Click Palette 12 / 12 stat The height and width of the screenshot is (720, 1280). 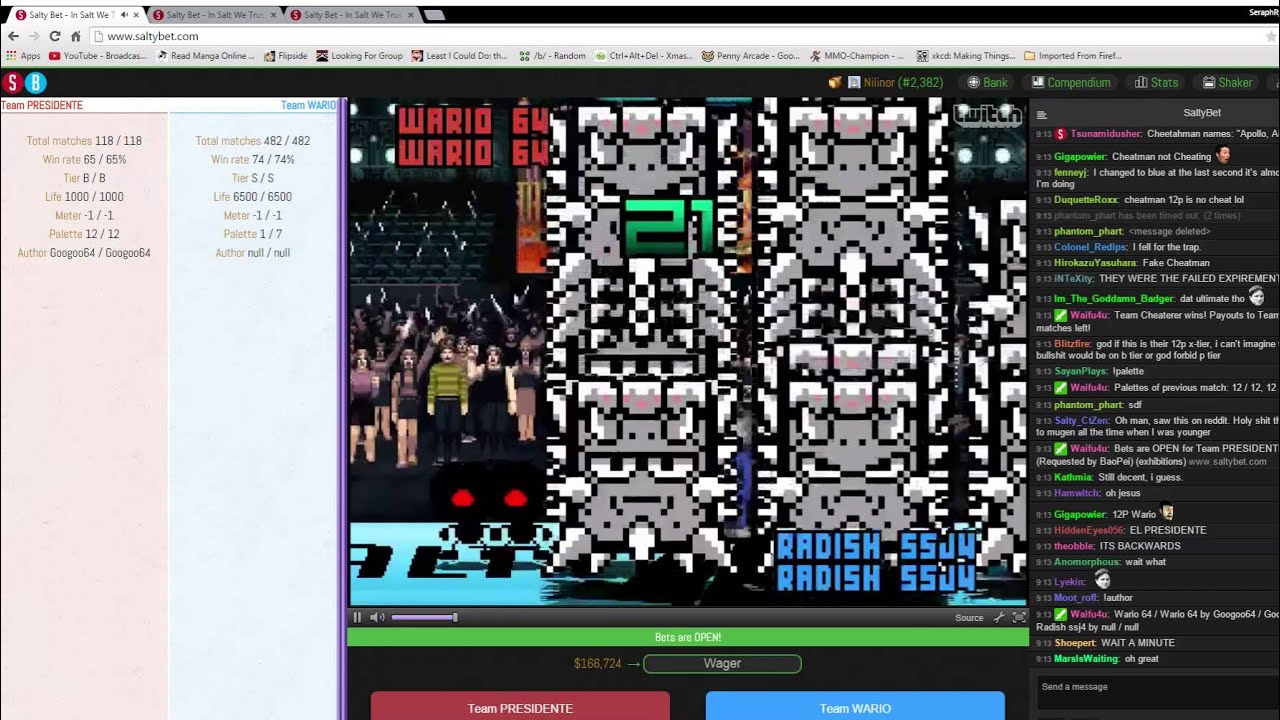point(84,234)
